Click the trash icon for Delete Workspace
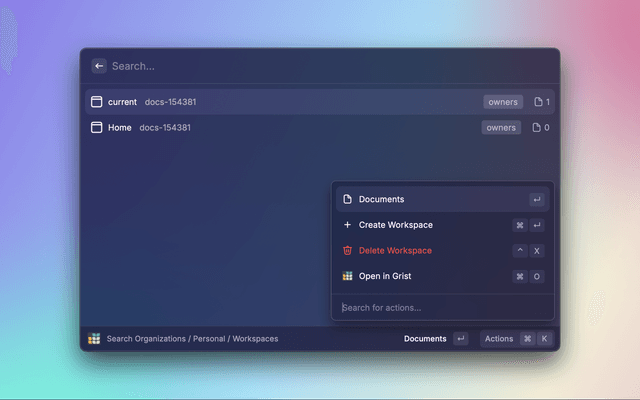640x400 pixels. (347, 250)
